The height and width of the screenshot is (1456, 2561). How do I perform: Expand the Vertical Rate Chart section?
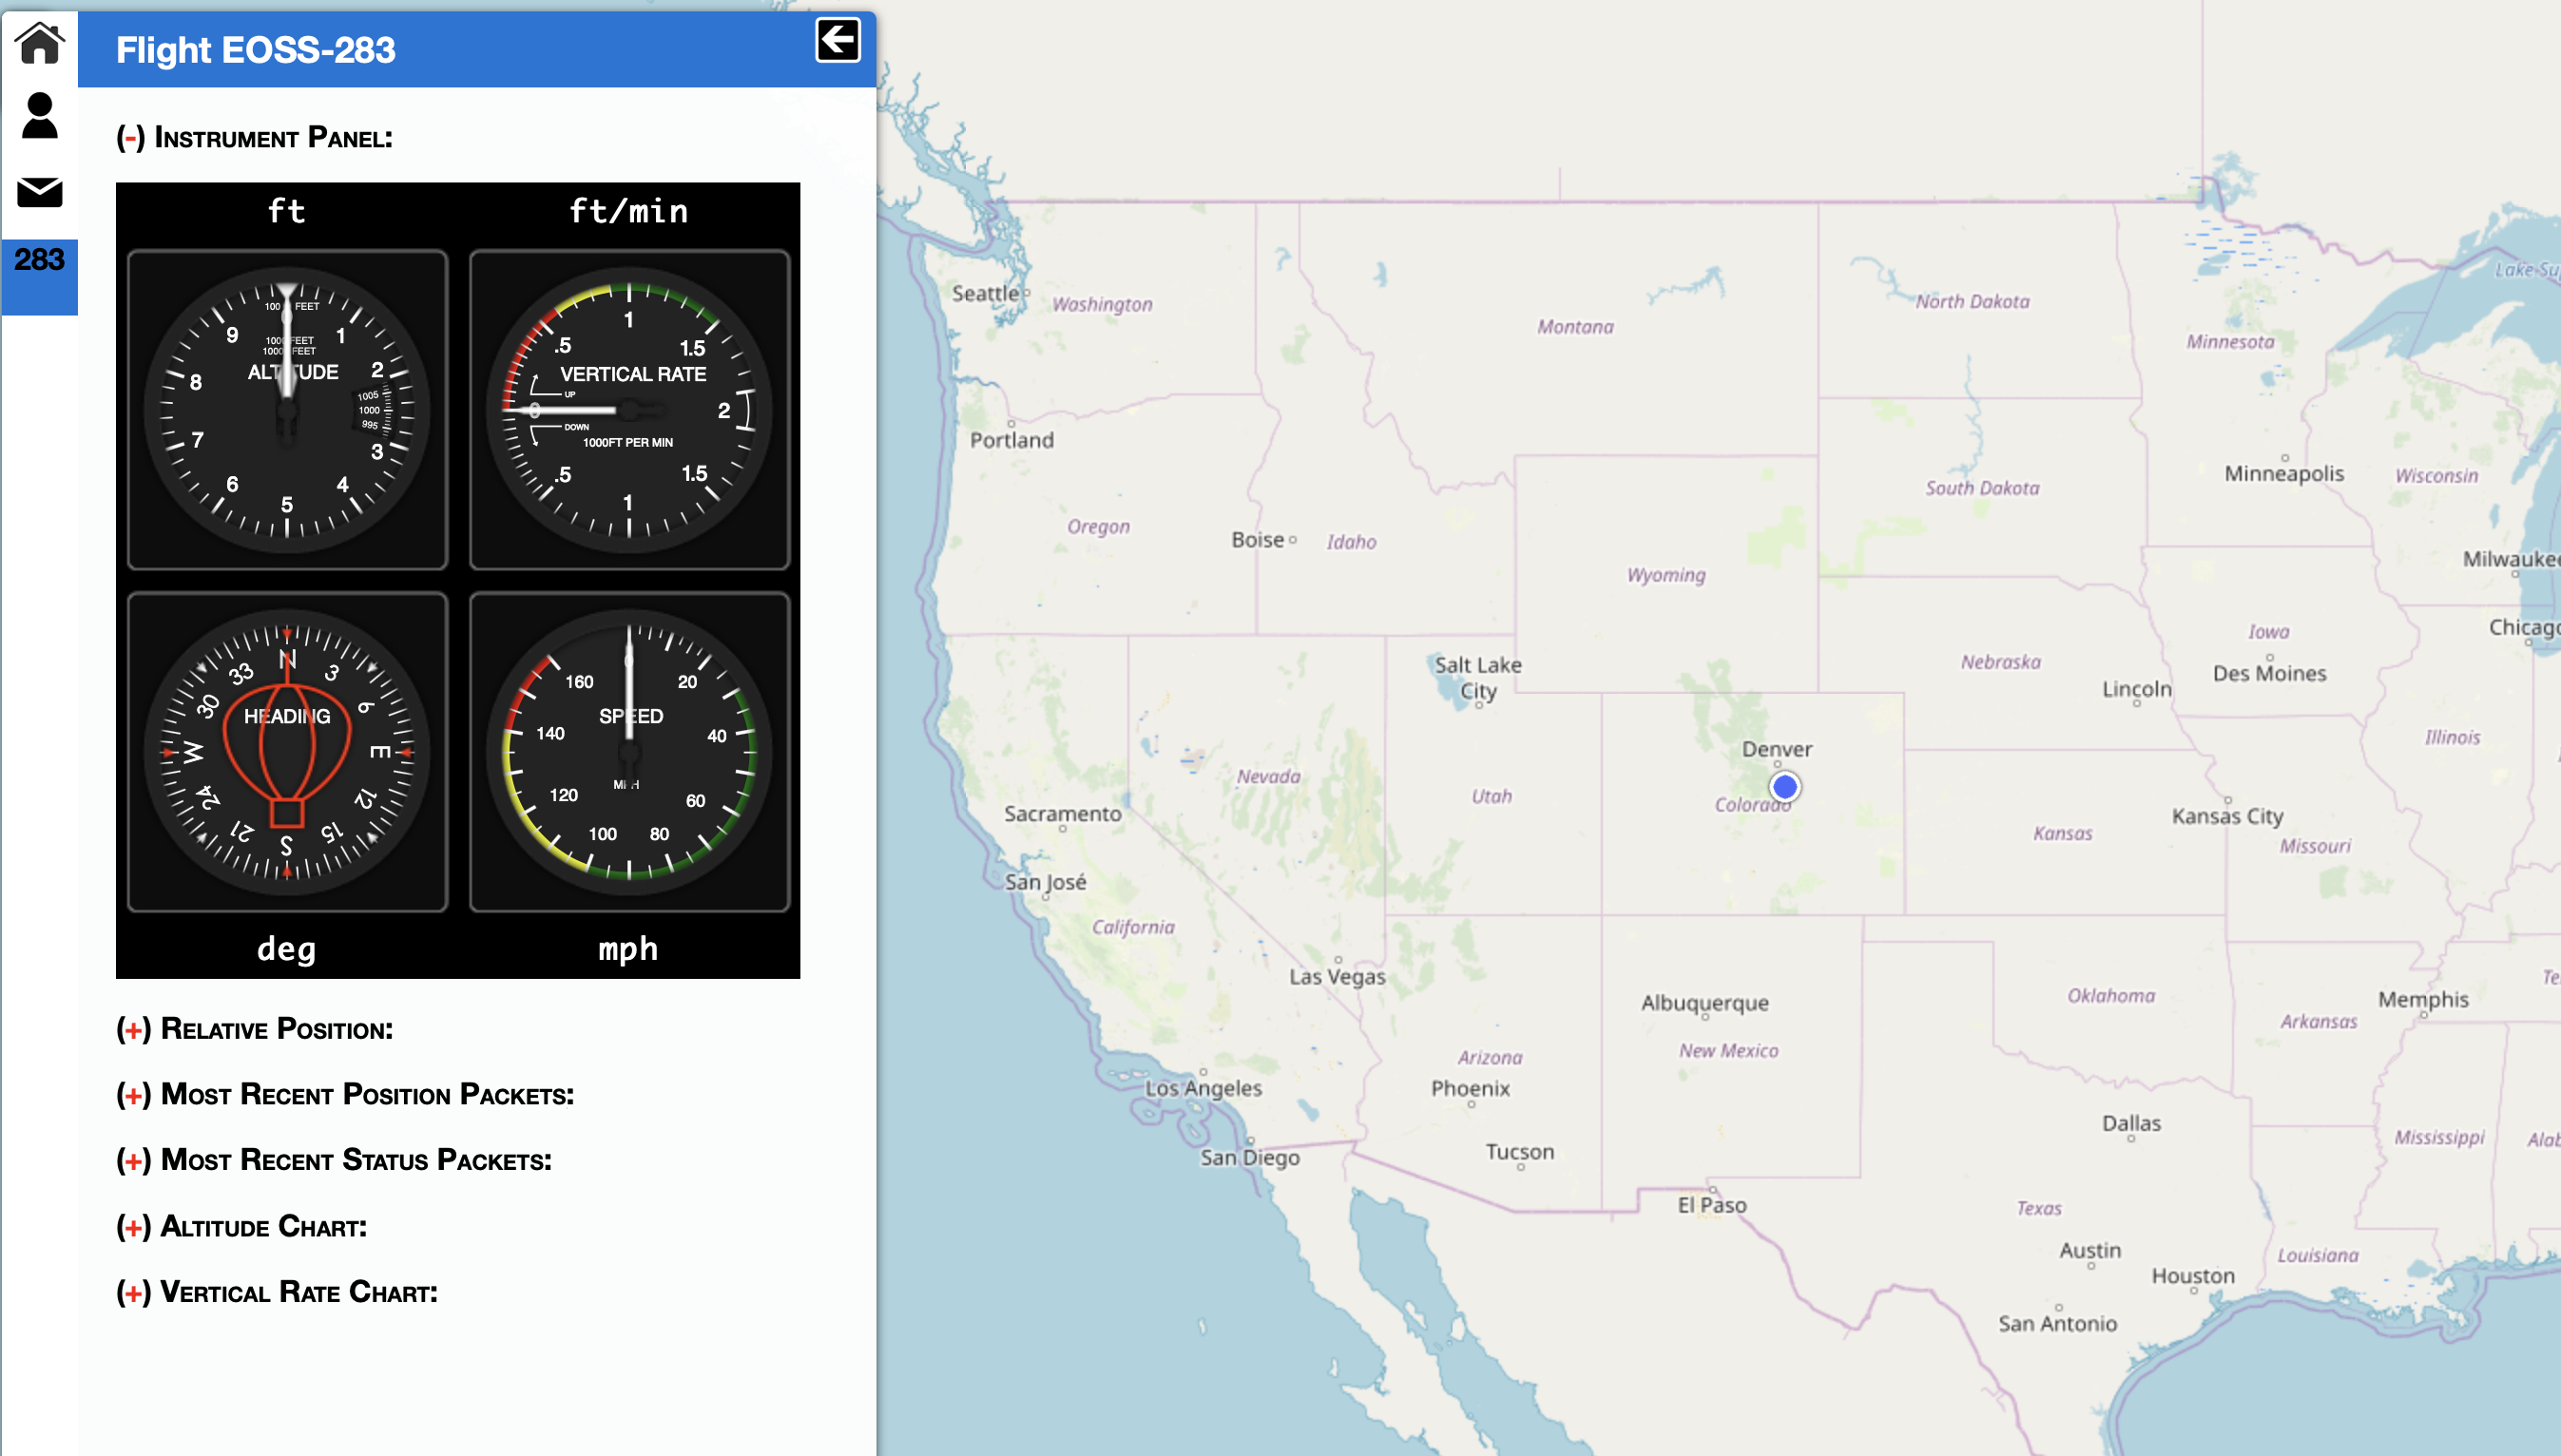click(x=134, y=1292)
